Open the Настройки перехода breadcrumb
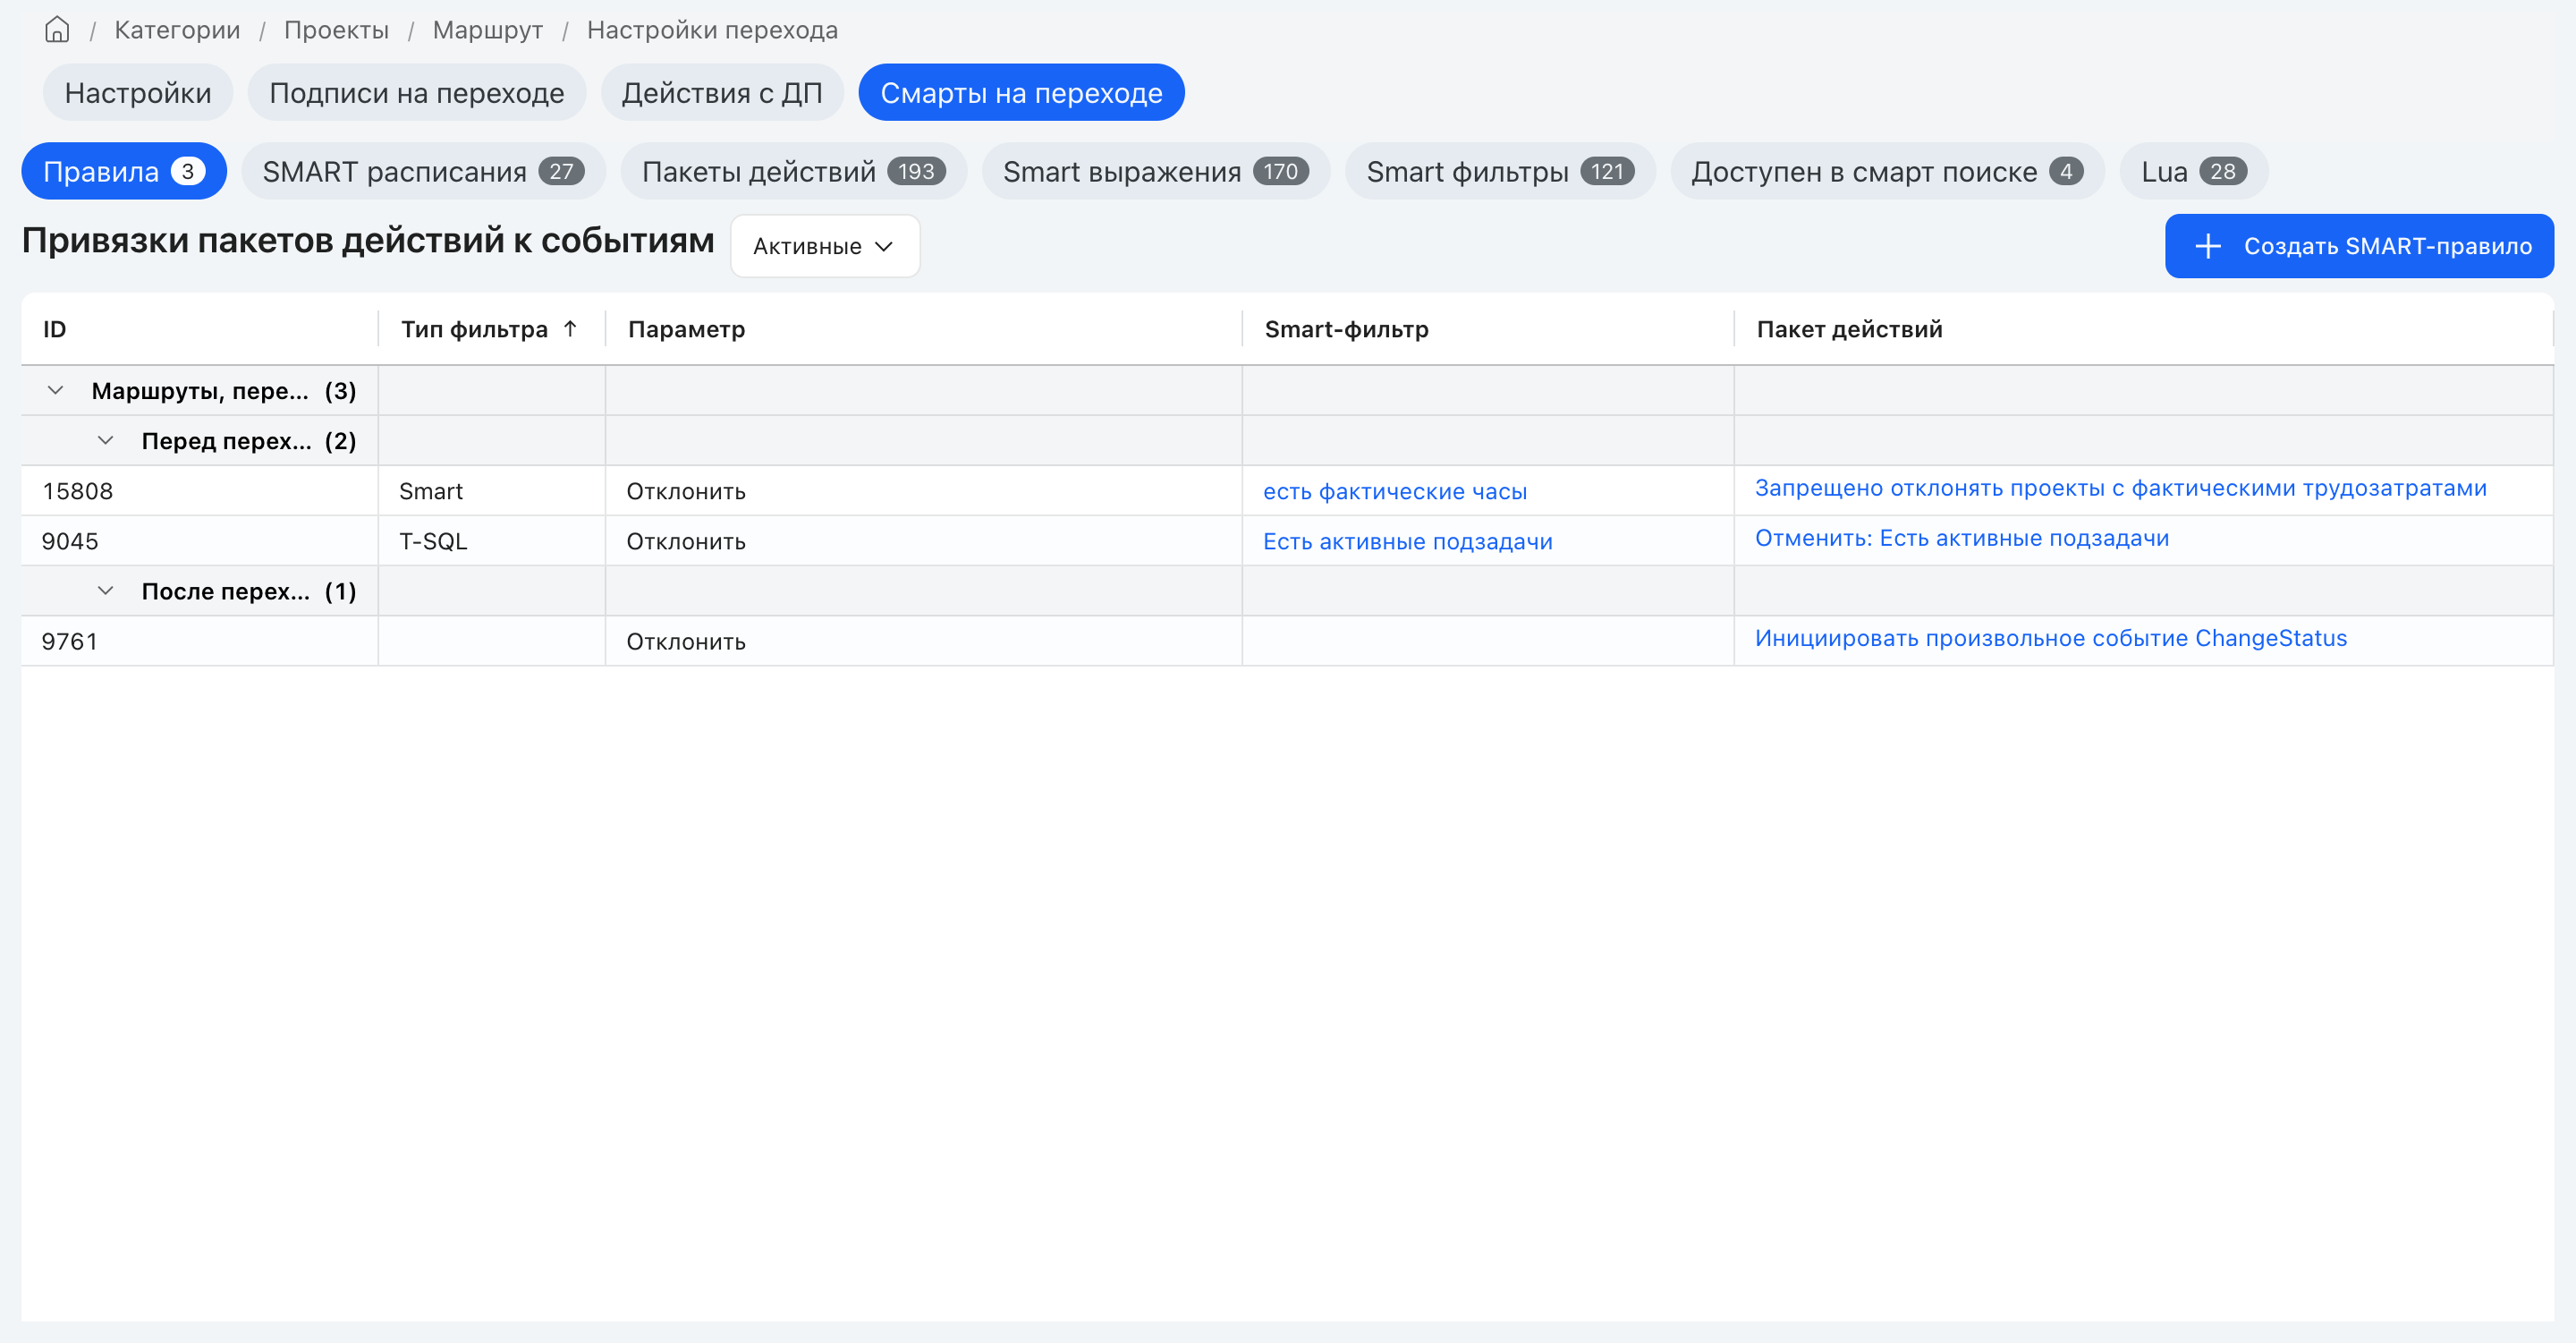This screenshot has width=2576, height=1343. coord(712,30)
